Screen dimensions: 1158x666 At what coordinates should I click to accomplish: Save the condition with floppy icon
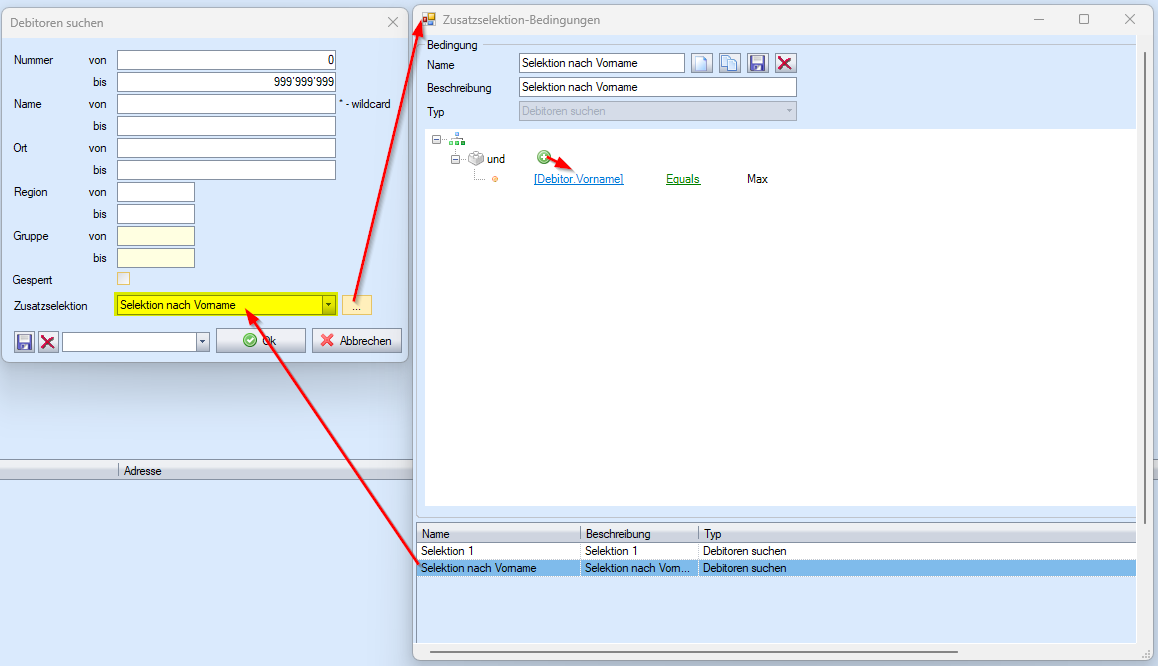pyautogui.click(x=757, y=63)
